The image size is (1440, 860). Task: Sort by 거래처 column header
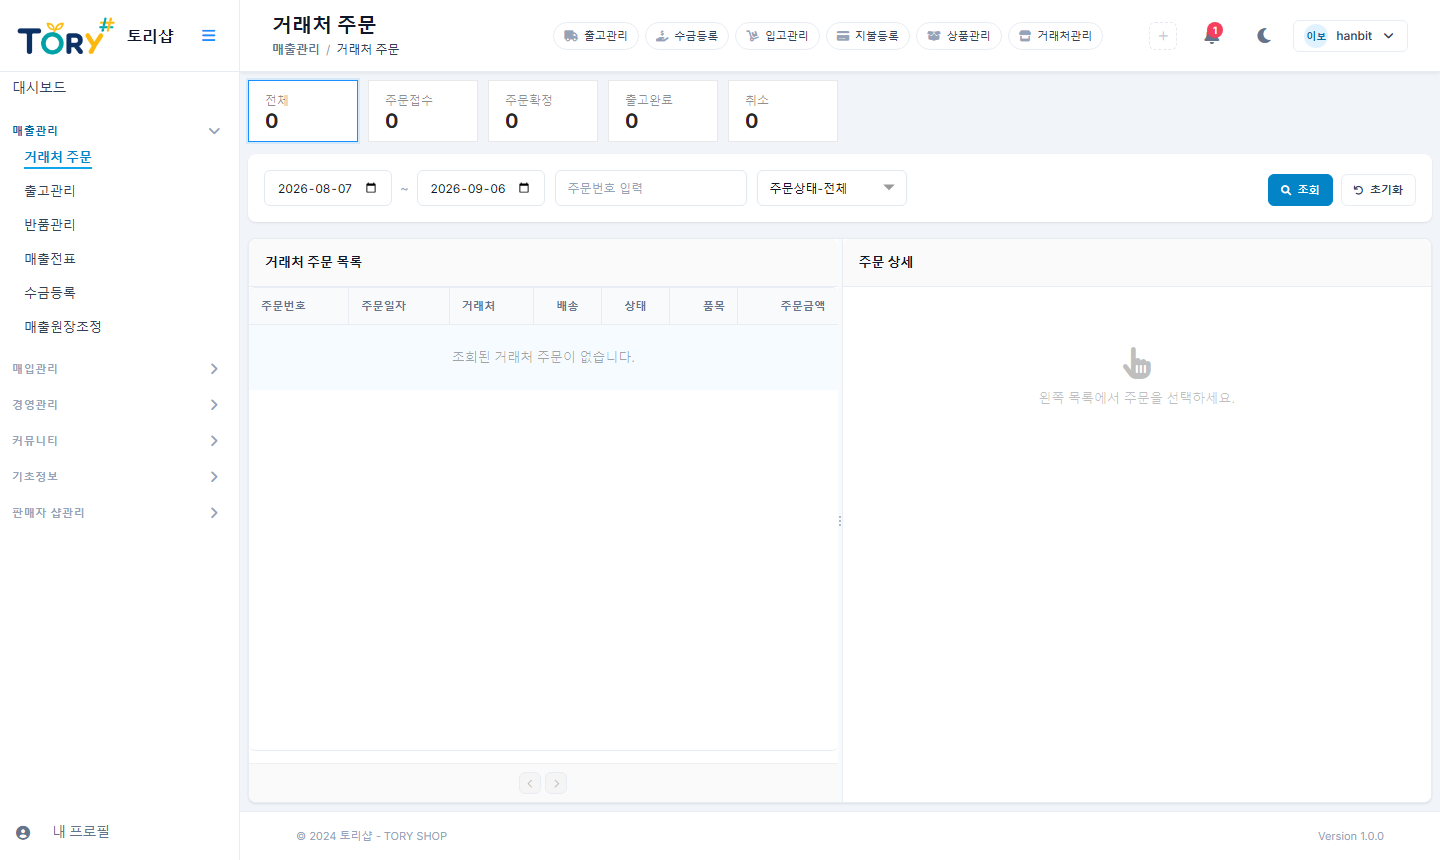pyautogui.click(x=492, y=306)
